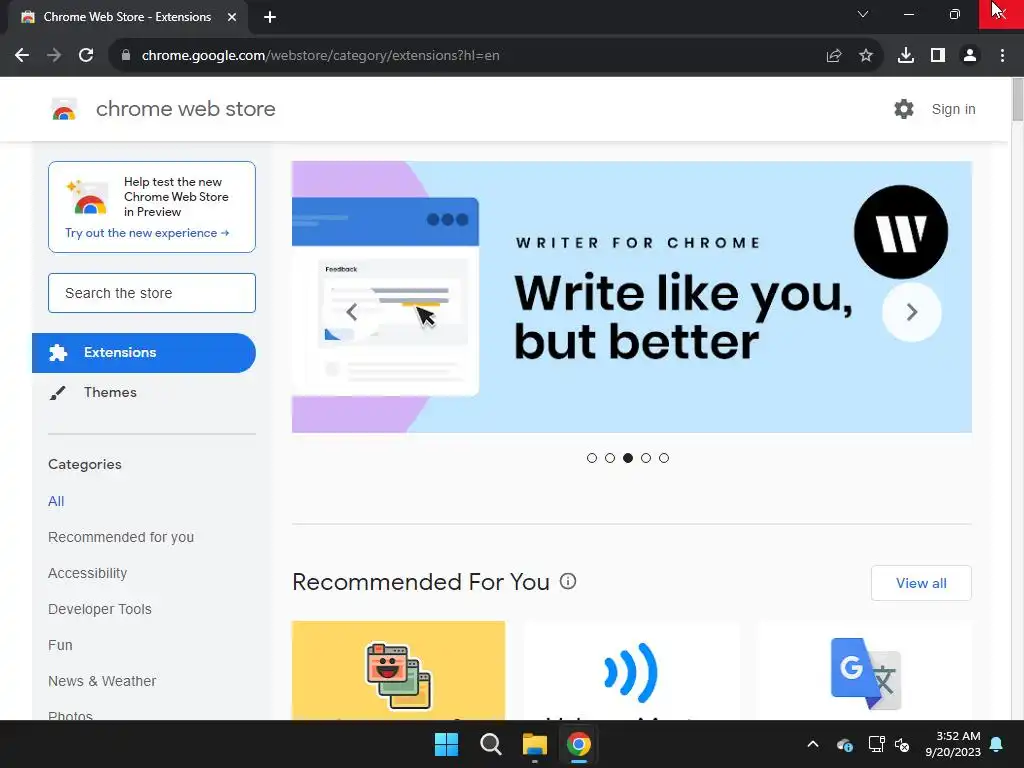
Task: Open the Google Translate extension card
Action: click(x=865, y=671)
